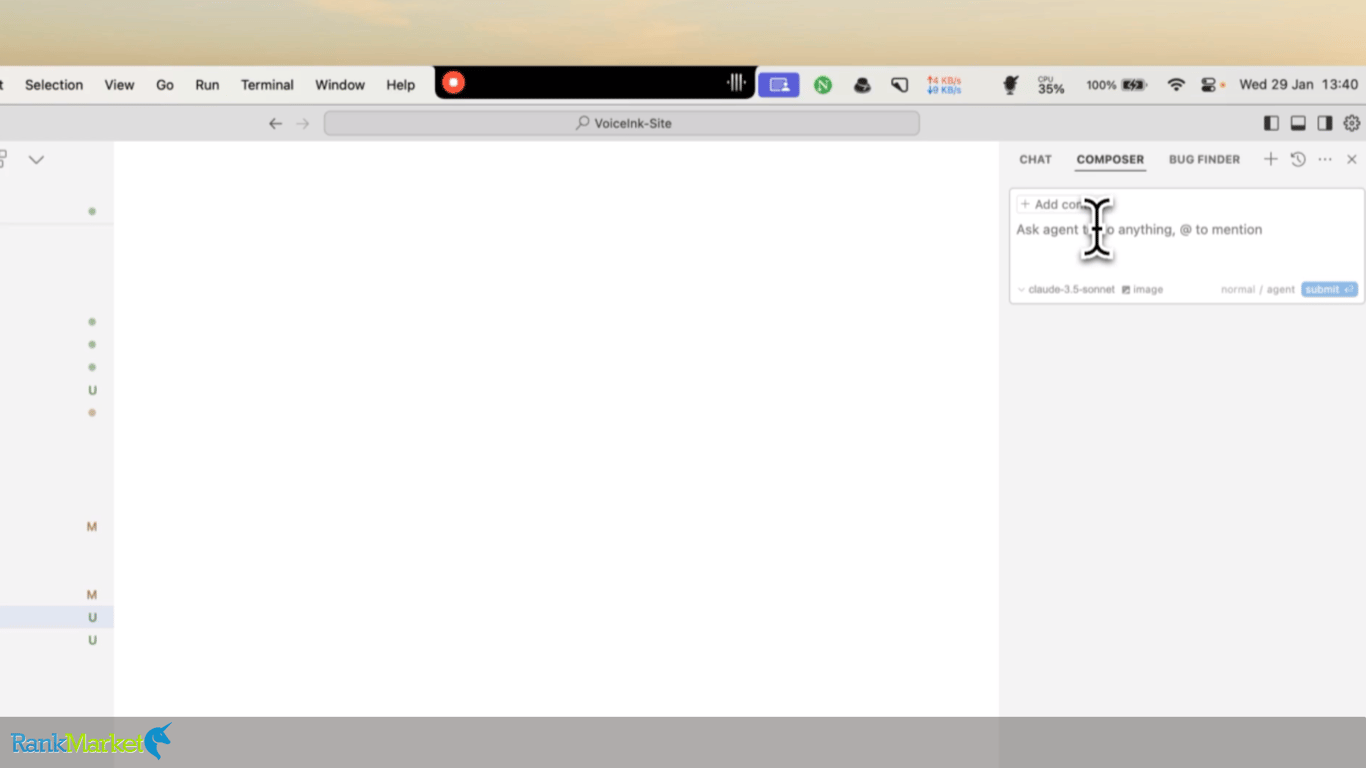
Task: Click the audio waveform icon in the recording bar
Action: click(x=736, y=84)
